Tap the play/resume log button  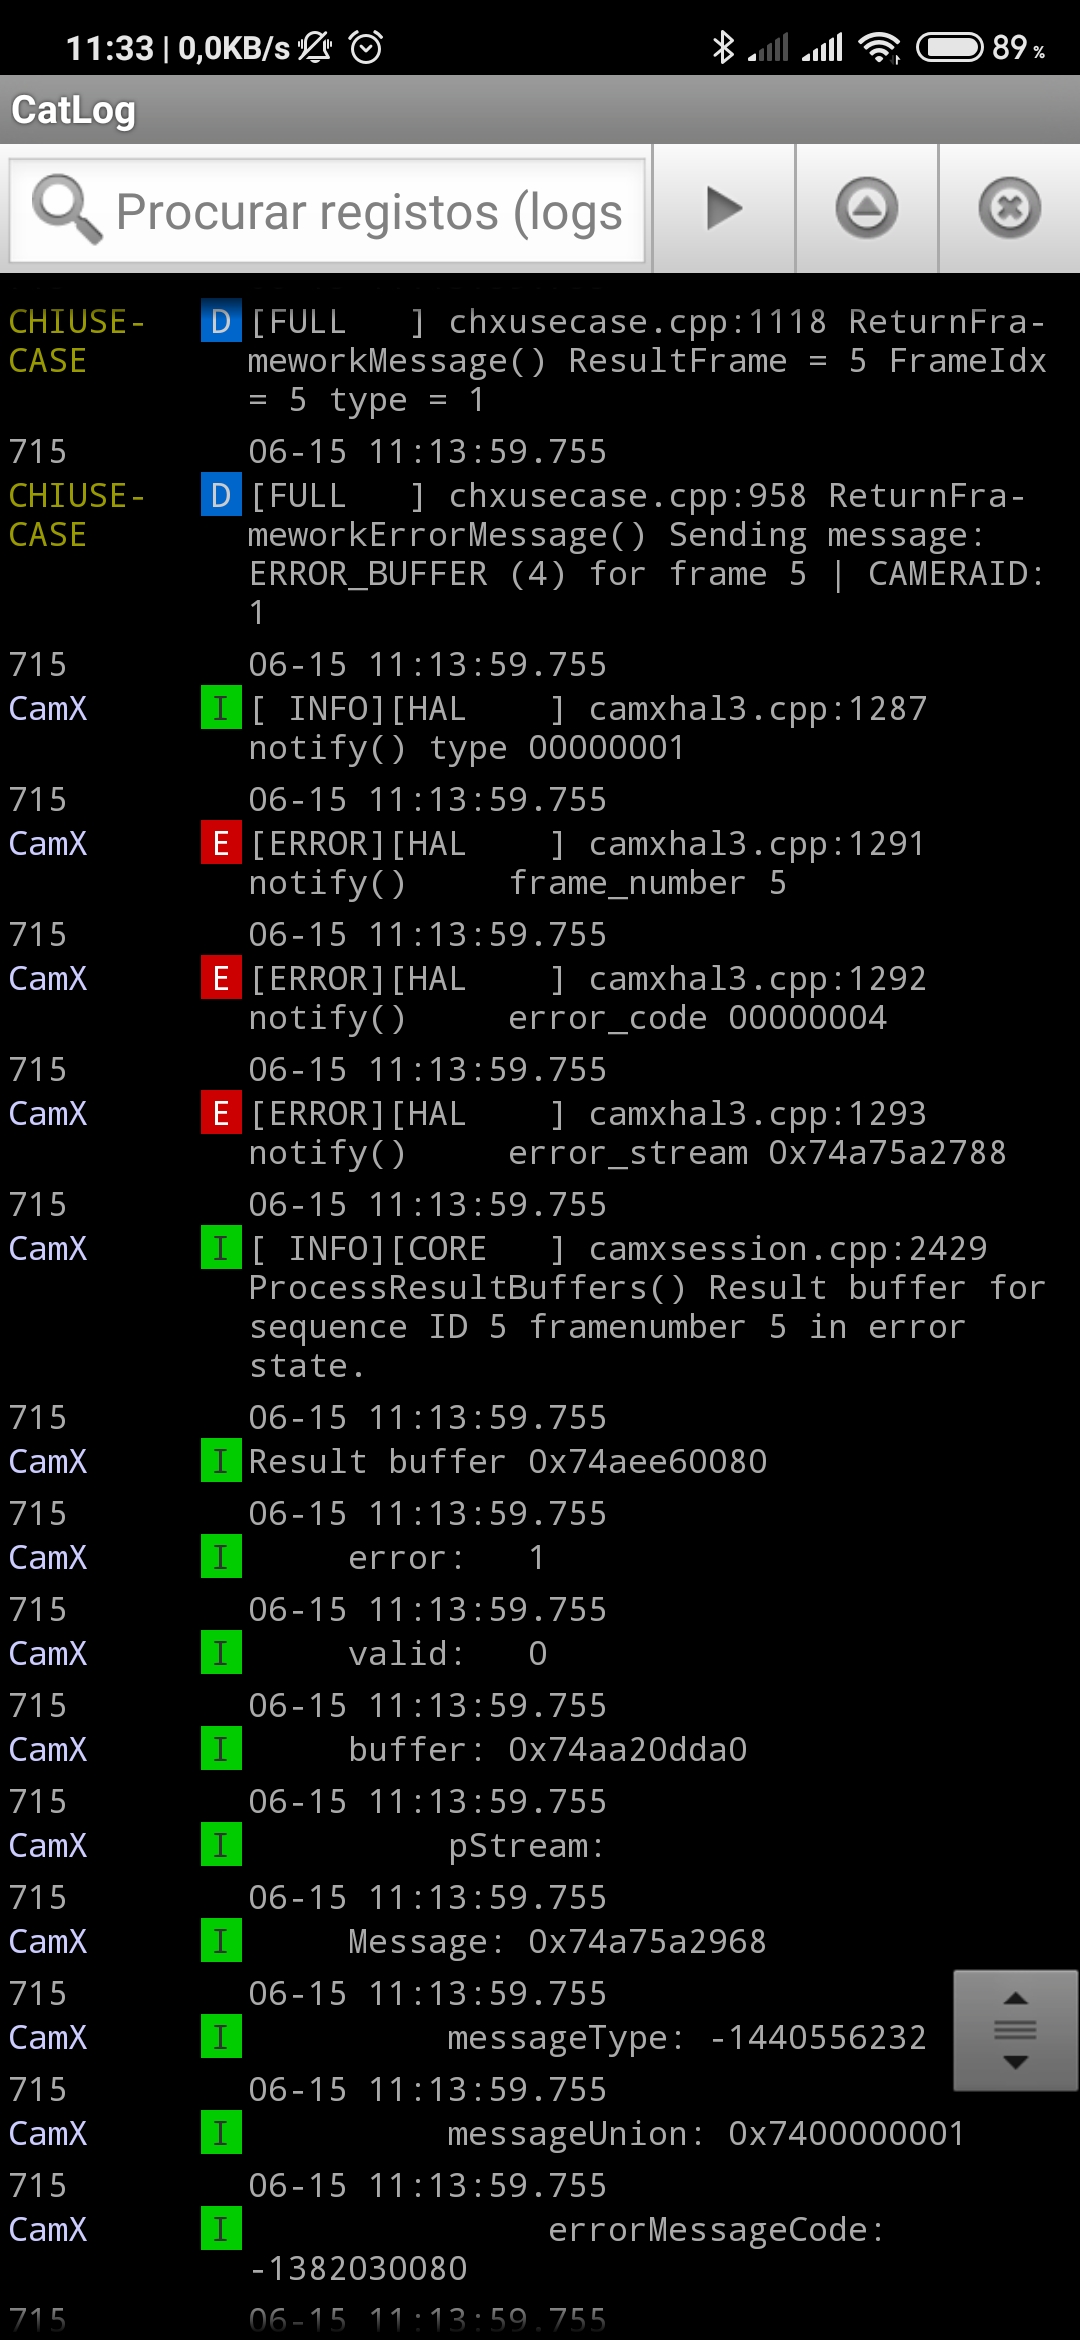click(x=724, y=209)
